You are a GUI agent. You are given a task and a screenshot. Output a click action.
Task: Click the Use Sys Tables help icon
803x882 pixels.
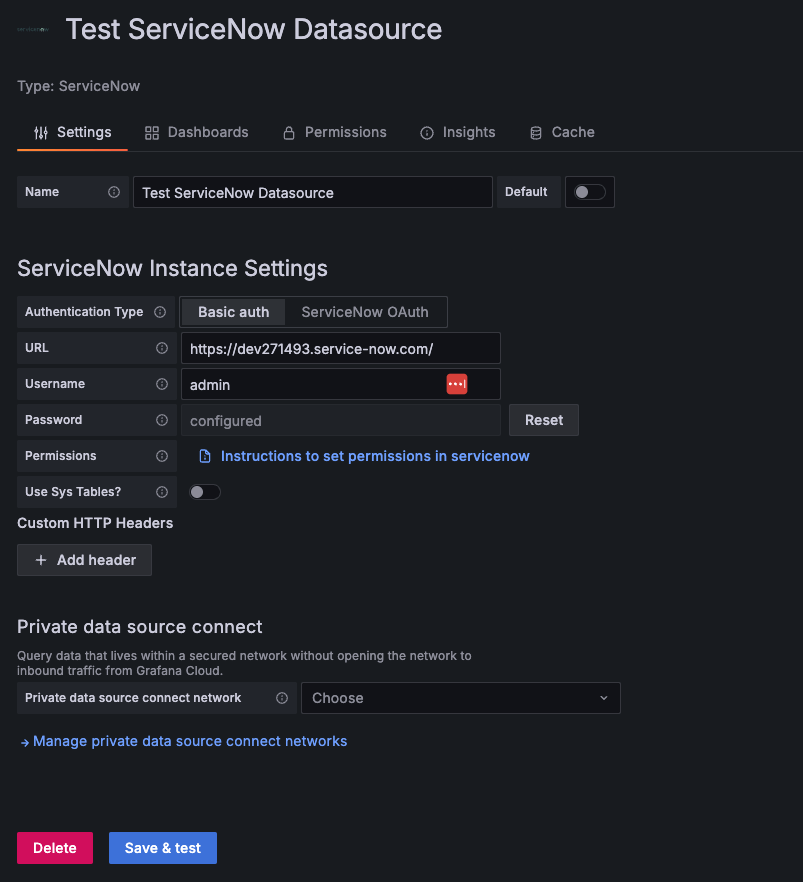pyautogui.click(x=162, y=491)
